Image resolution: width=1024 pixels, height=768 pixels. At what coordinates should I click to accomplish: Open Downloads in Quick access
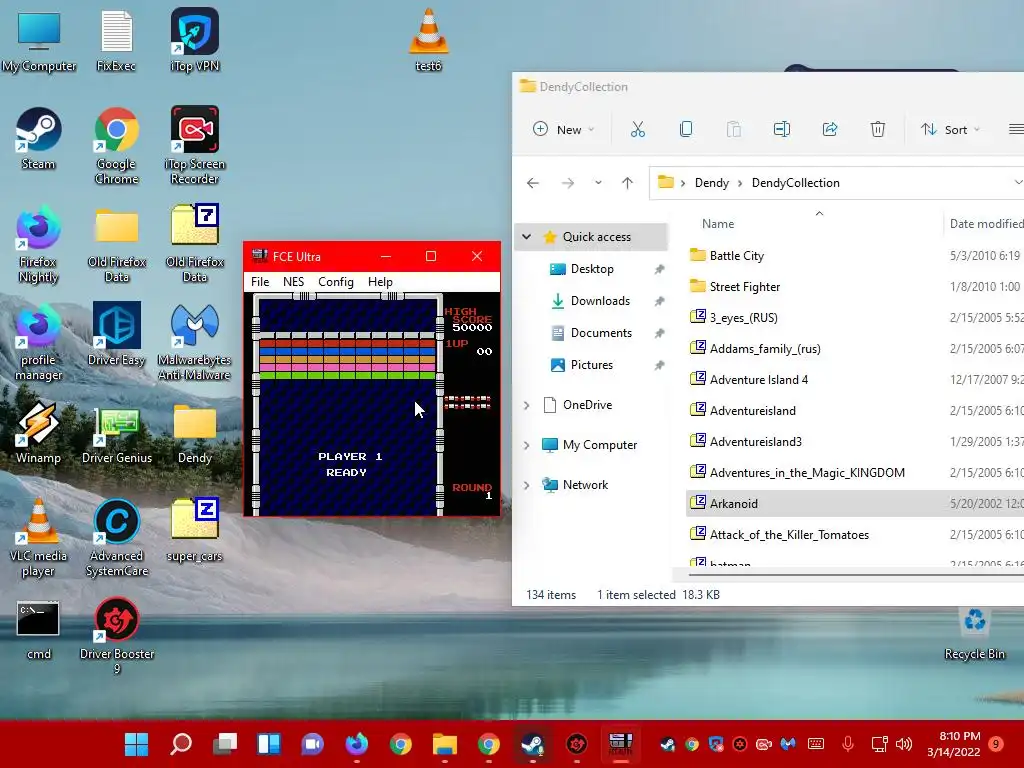click(x=600, y=301)
